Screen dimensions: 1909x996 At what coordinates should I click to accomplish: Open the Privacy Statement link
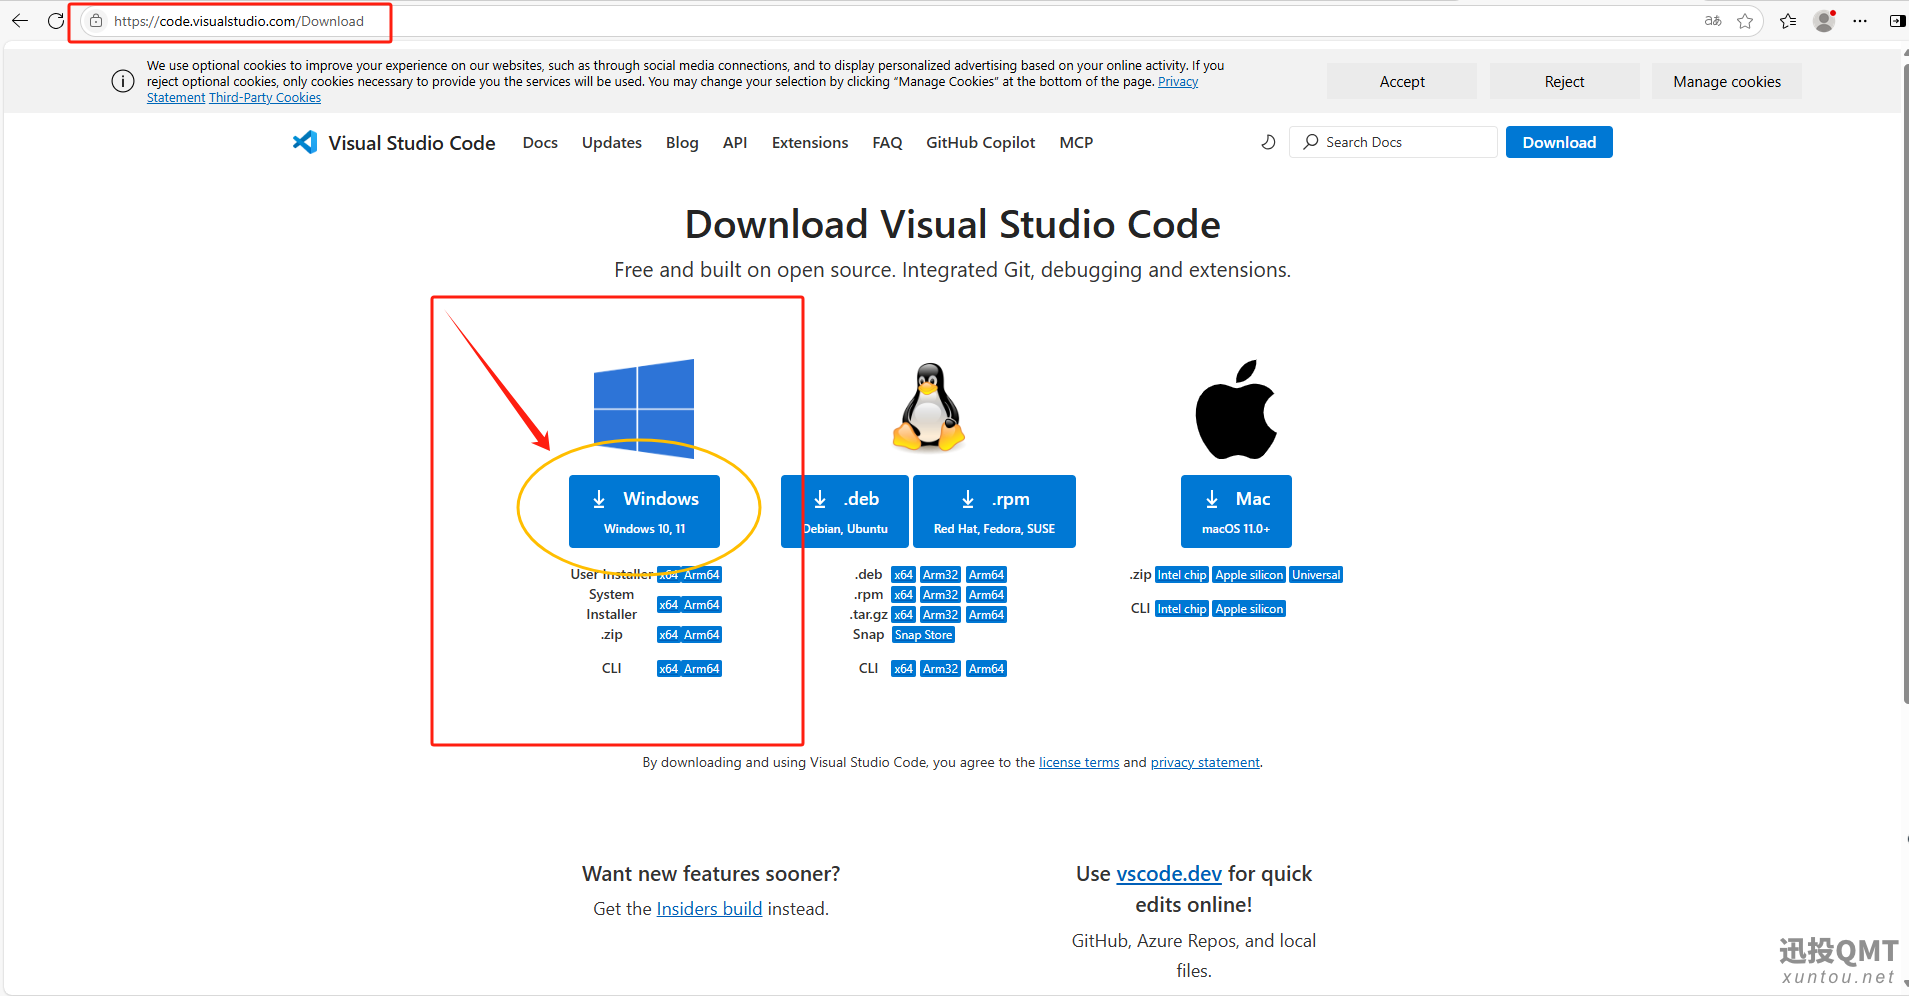(1177, 82)
